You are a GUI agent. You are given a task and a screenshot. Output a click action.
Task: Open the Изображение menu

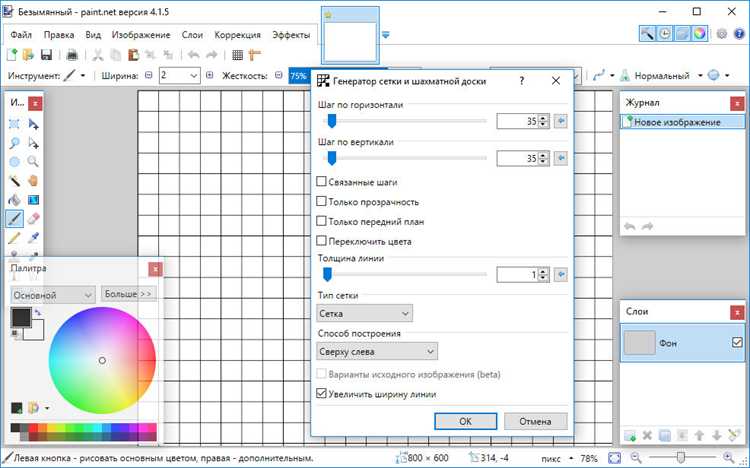[141, 35]
